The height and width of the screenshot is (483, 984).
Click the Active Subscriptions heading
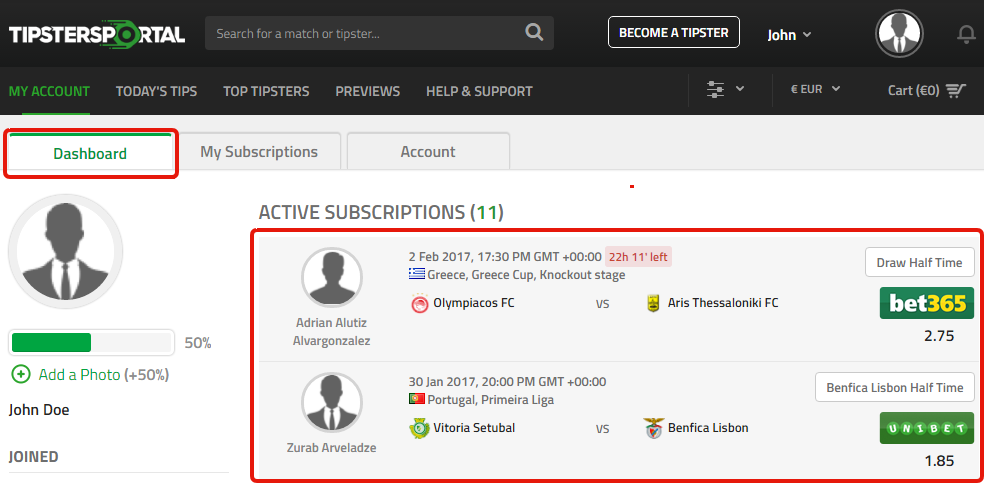coord(381,213)
